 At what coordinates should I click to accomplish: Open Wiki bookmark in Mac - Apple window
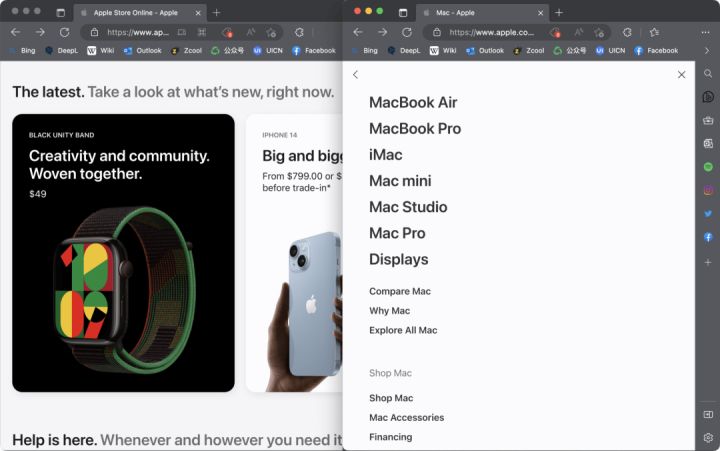pos(443,51)
